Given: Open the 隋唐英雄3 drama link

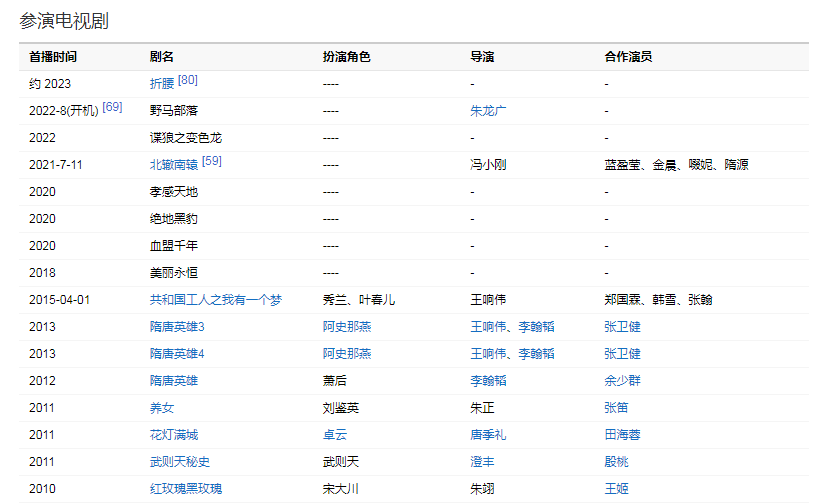Looking at the screenshot, I should (177, 327).
